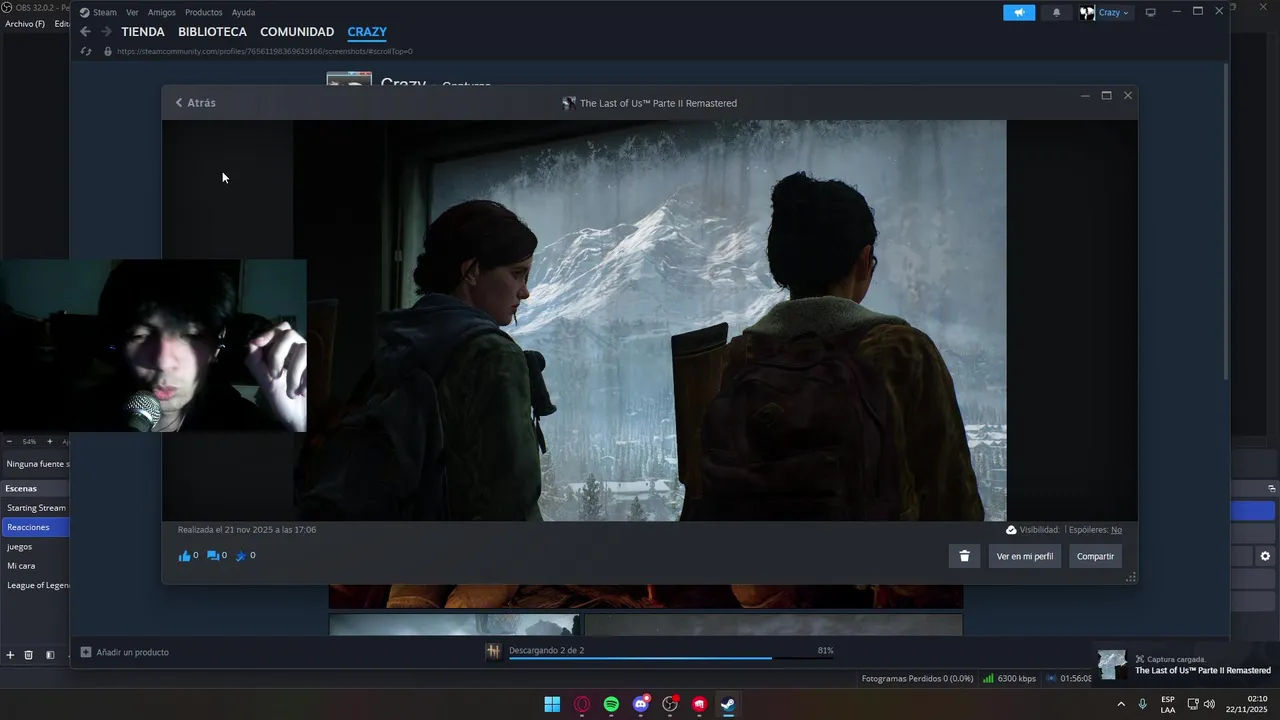This screenshot has width=1280, height=720.
Task: Show hidden system tray icons chevron
Action: pos(1120,704)
